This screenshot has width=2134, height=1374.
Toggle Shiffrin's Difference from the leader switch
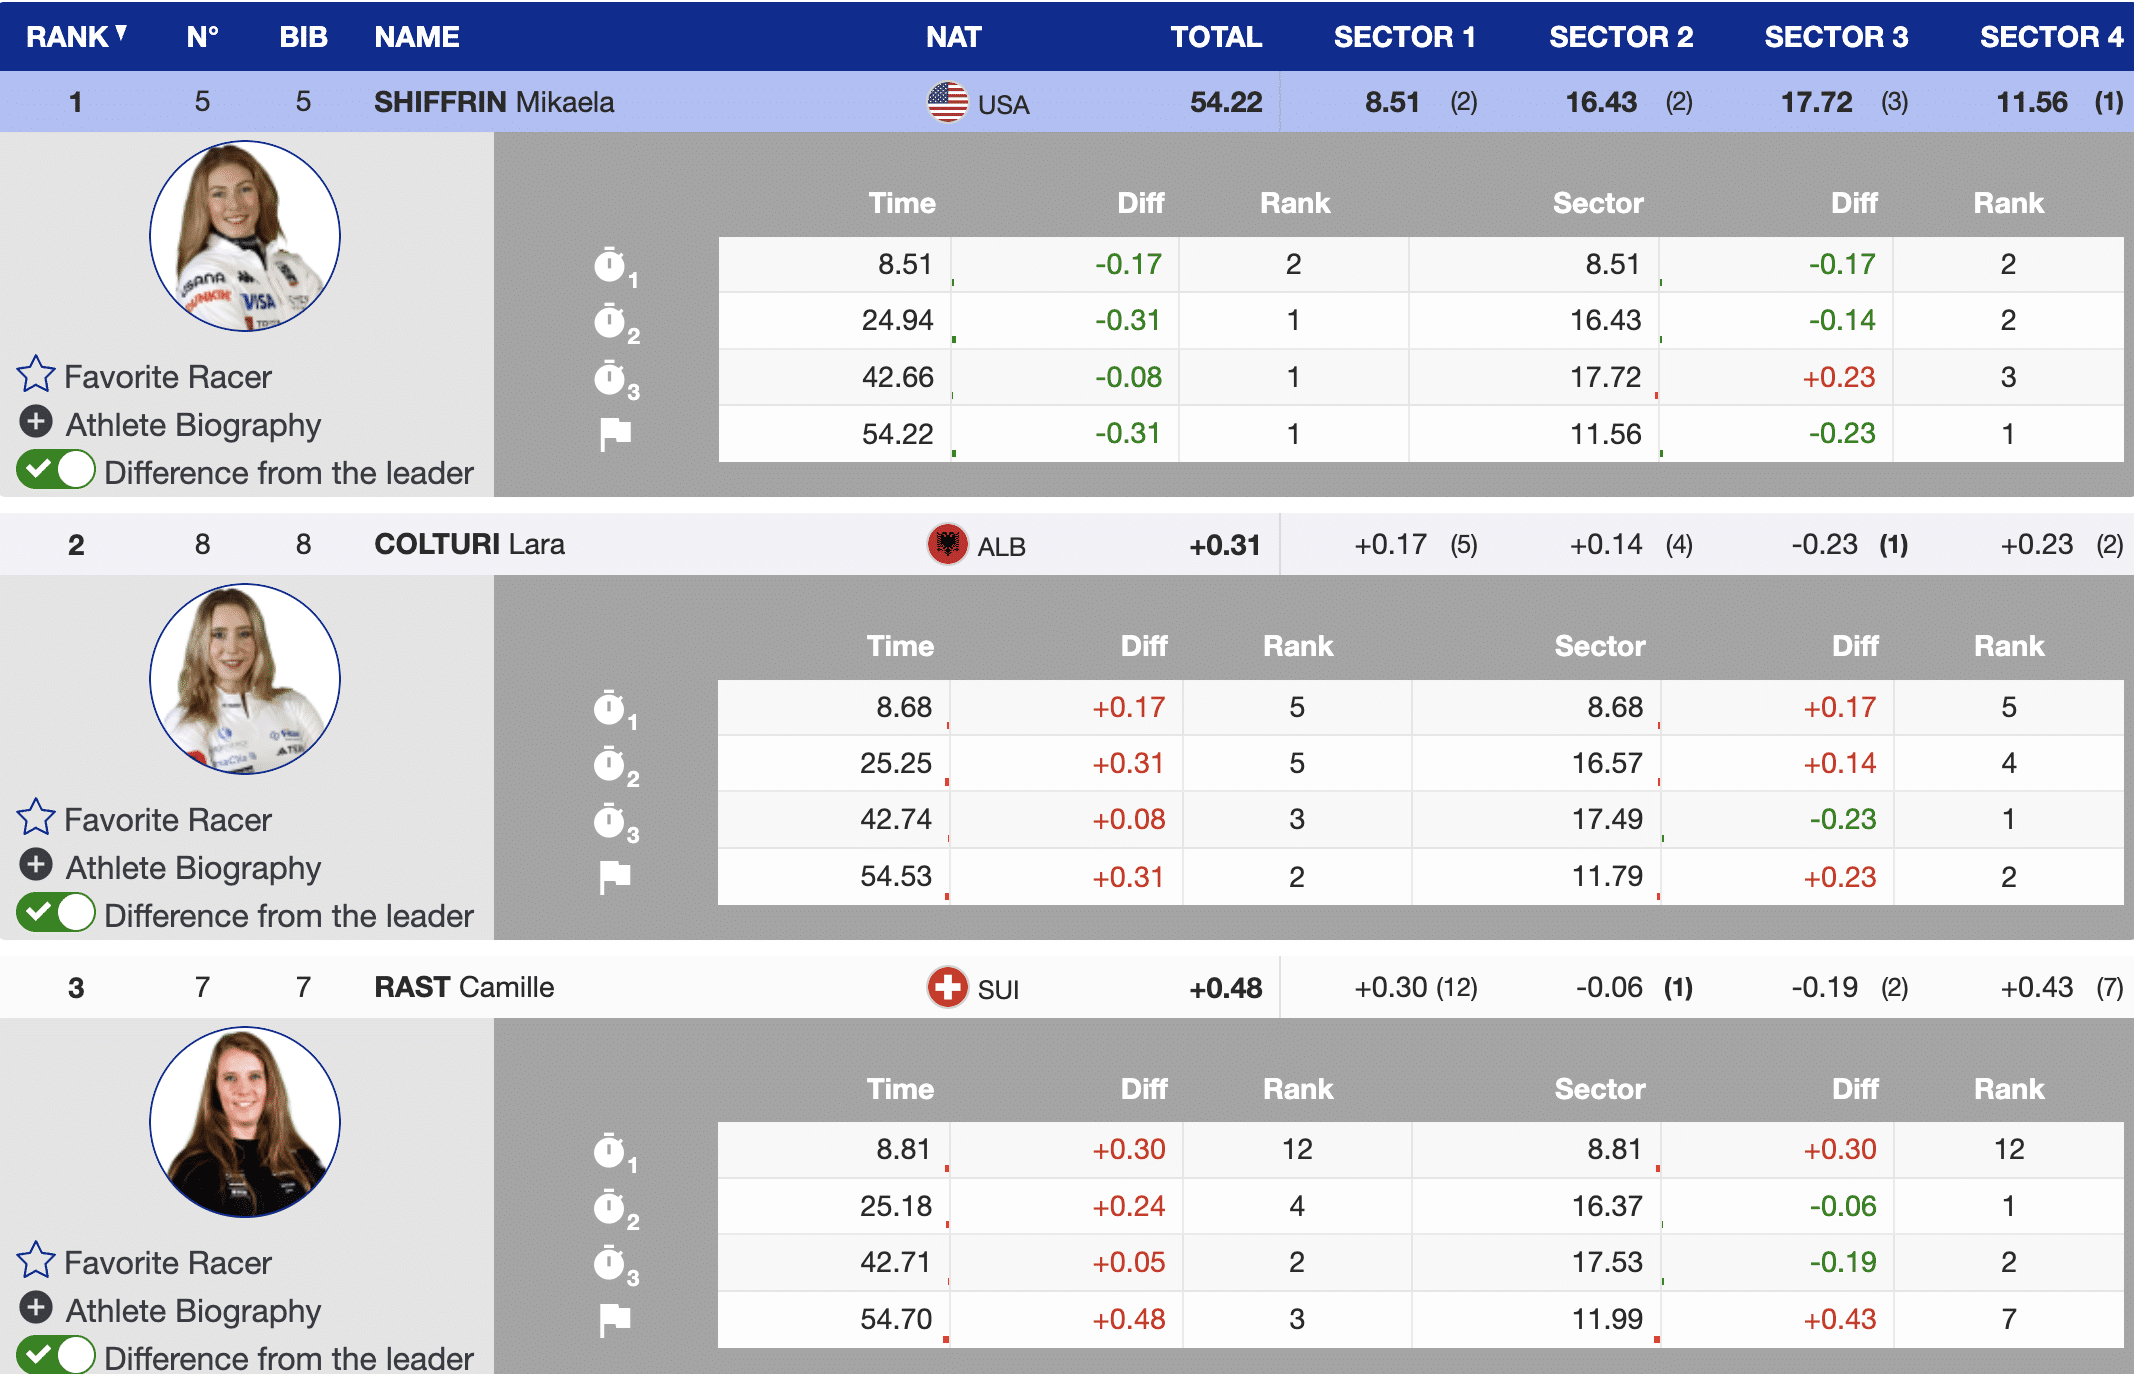56,470
